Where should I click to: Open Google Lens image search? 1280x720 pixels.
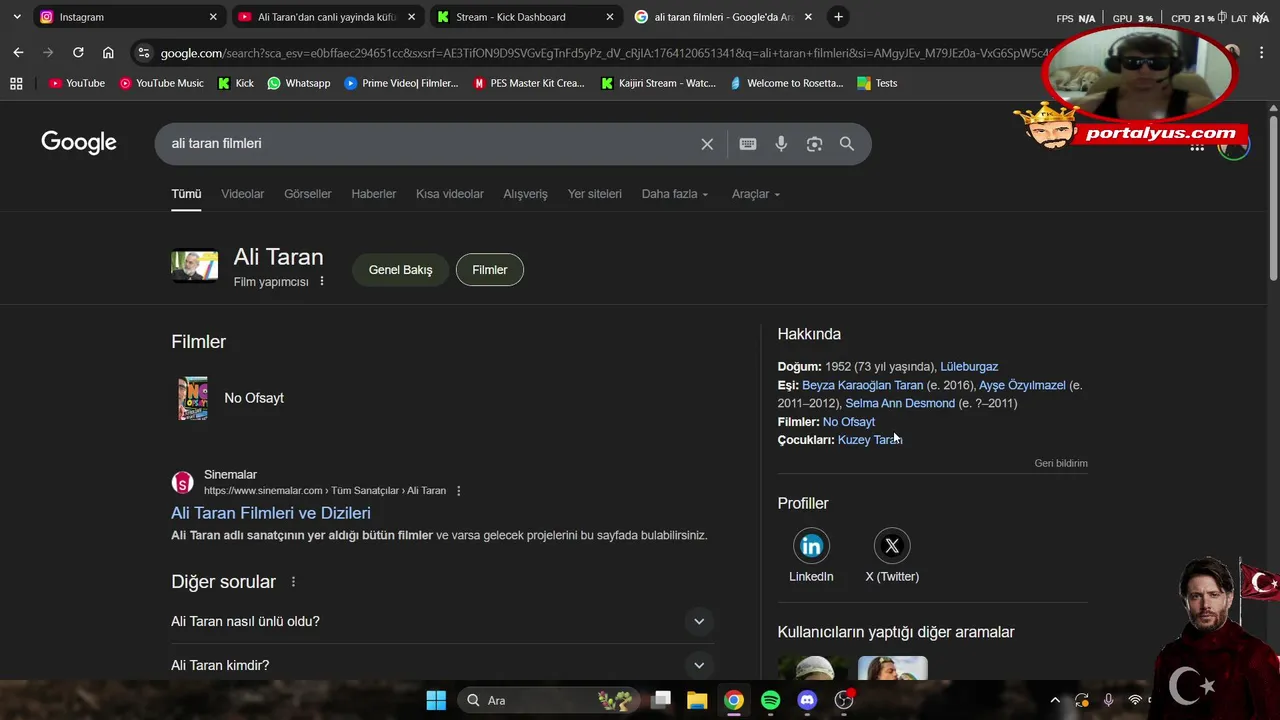point(814,144)
